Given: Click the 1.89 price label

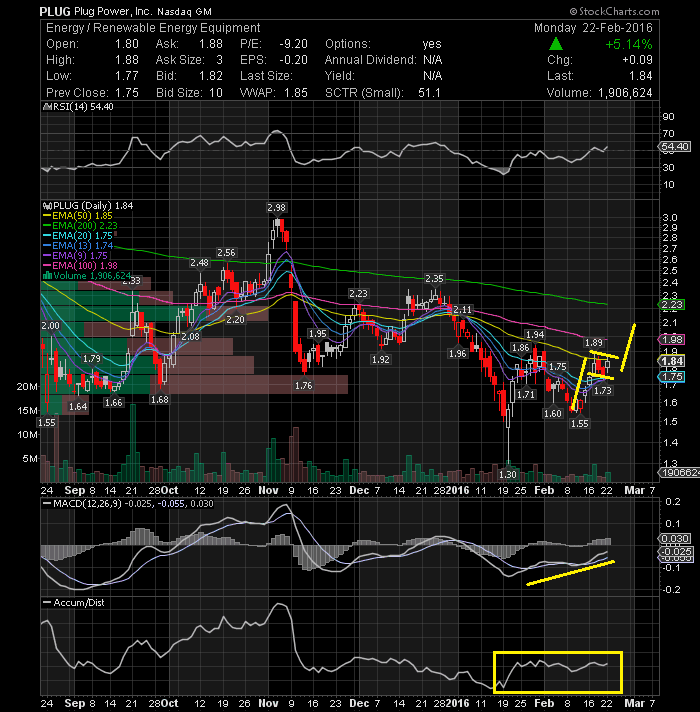Looking at the screenshot, I should tap(594, 342).
